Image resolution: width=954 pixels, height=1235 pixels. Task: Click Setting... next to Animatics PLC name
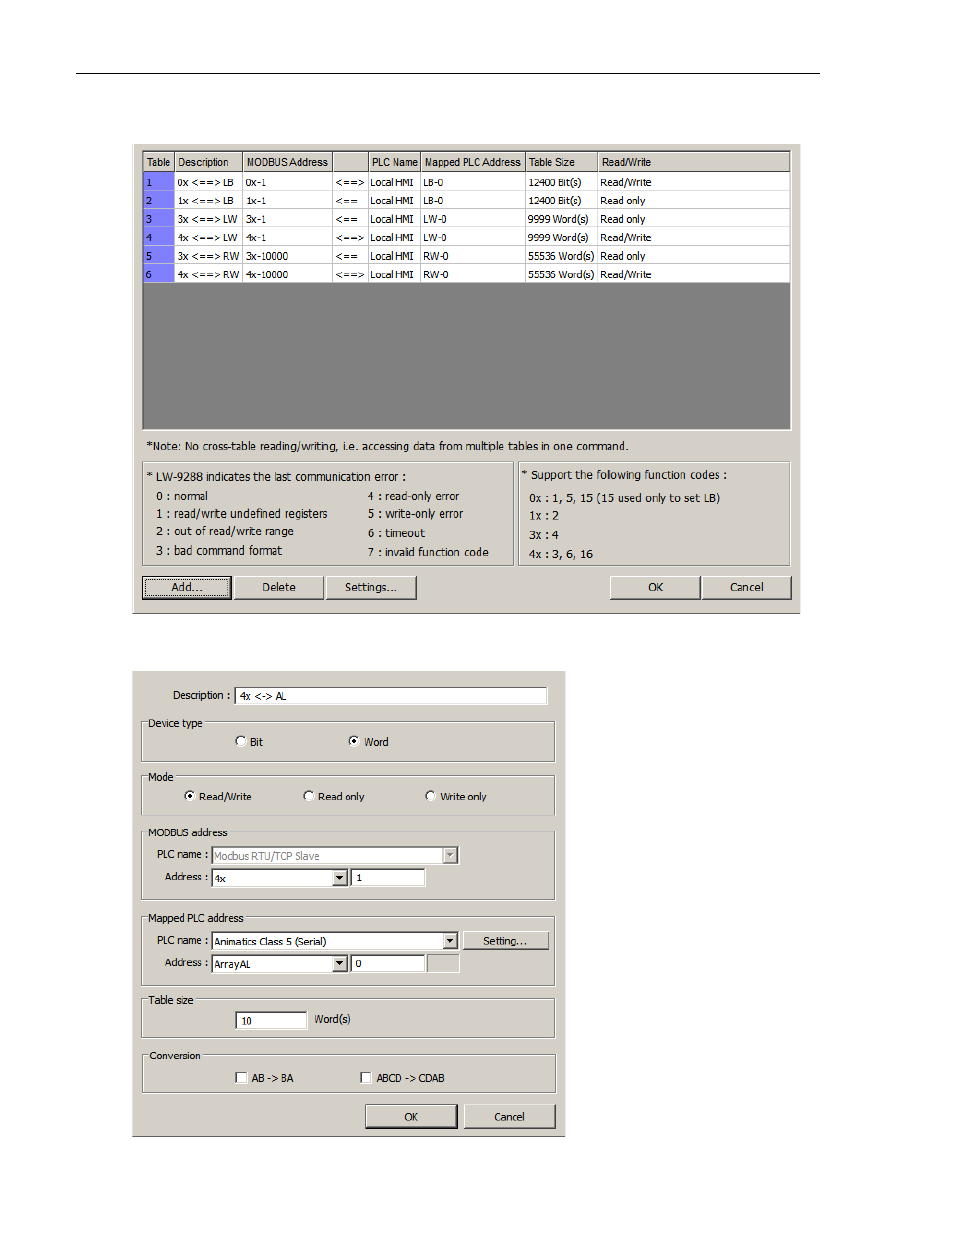pos(506,941)
